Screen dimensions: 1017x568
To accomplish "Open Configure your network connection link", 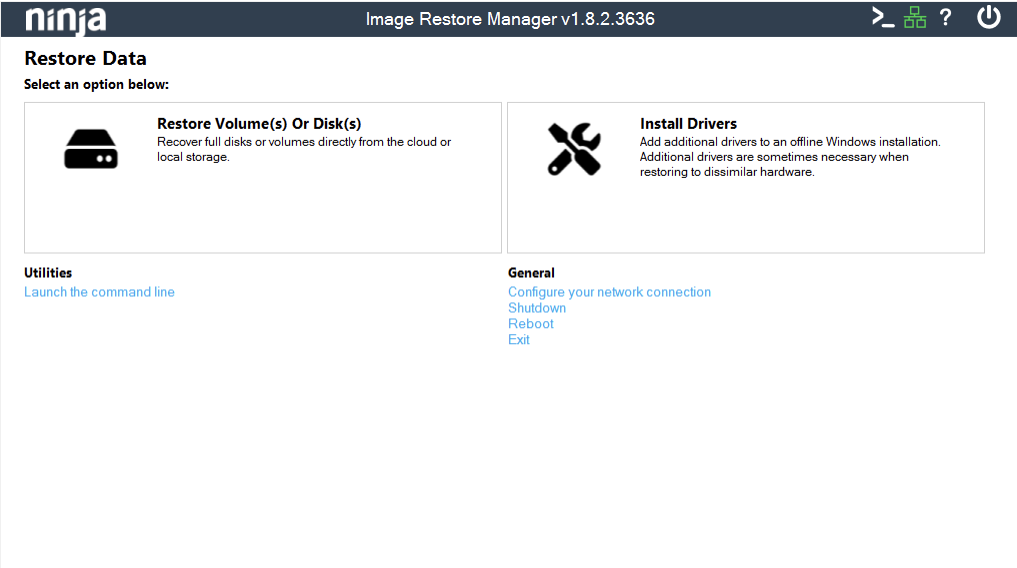I will click(609, 292).
